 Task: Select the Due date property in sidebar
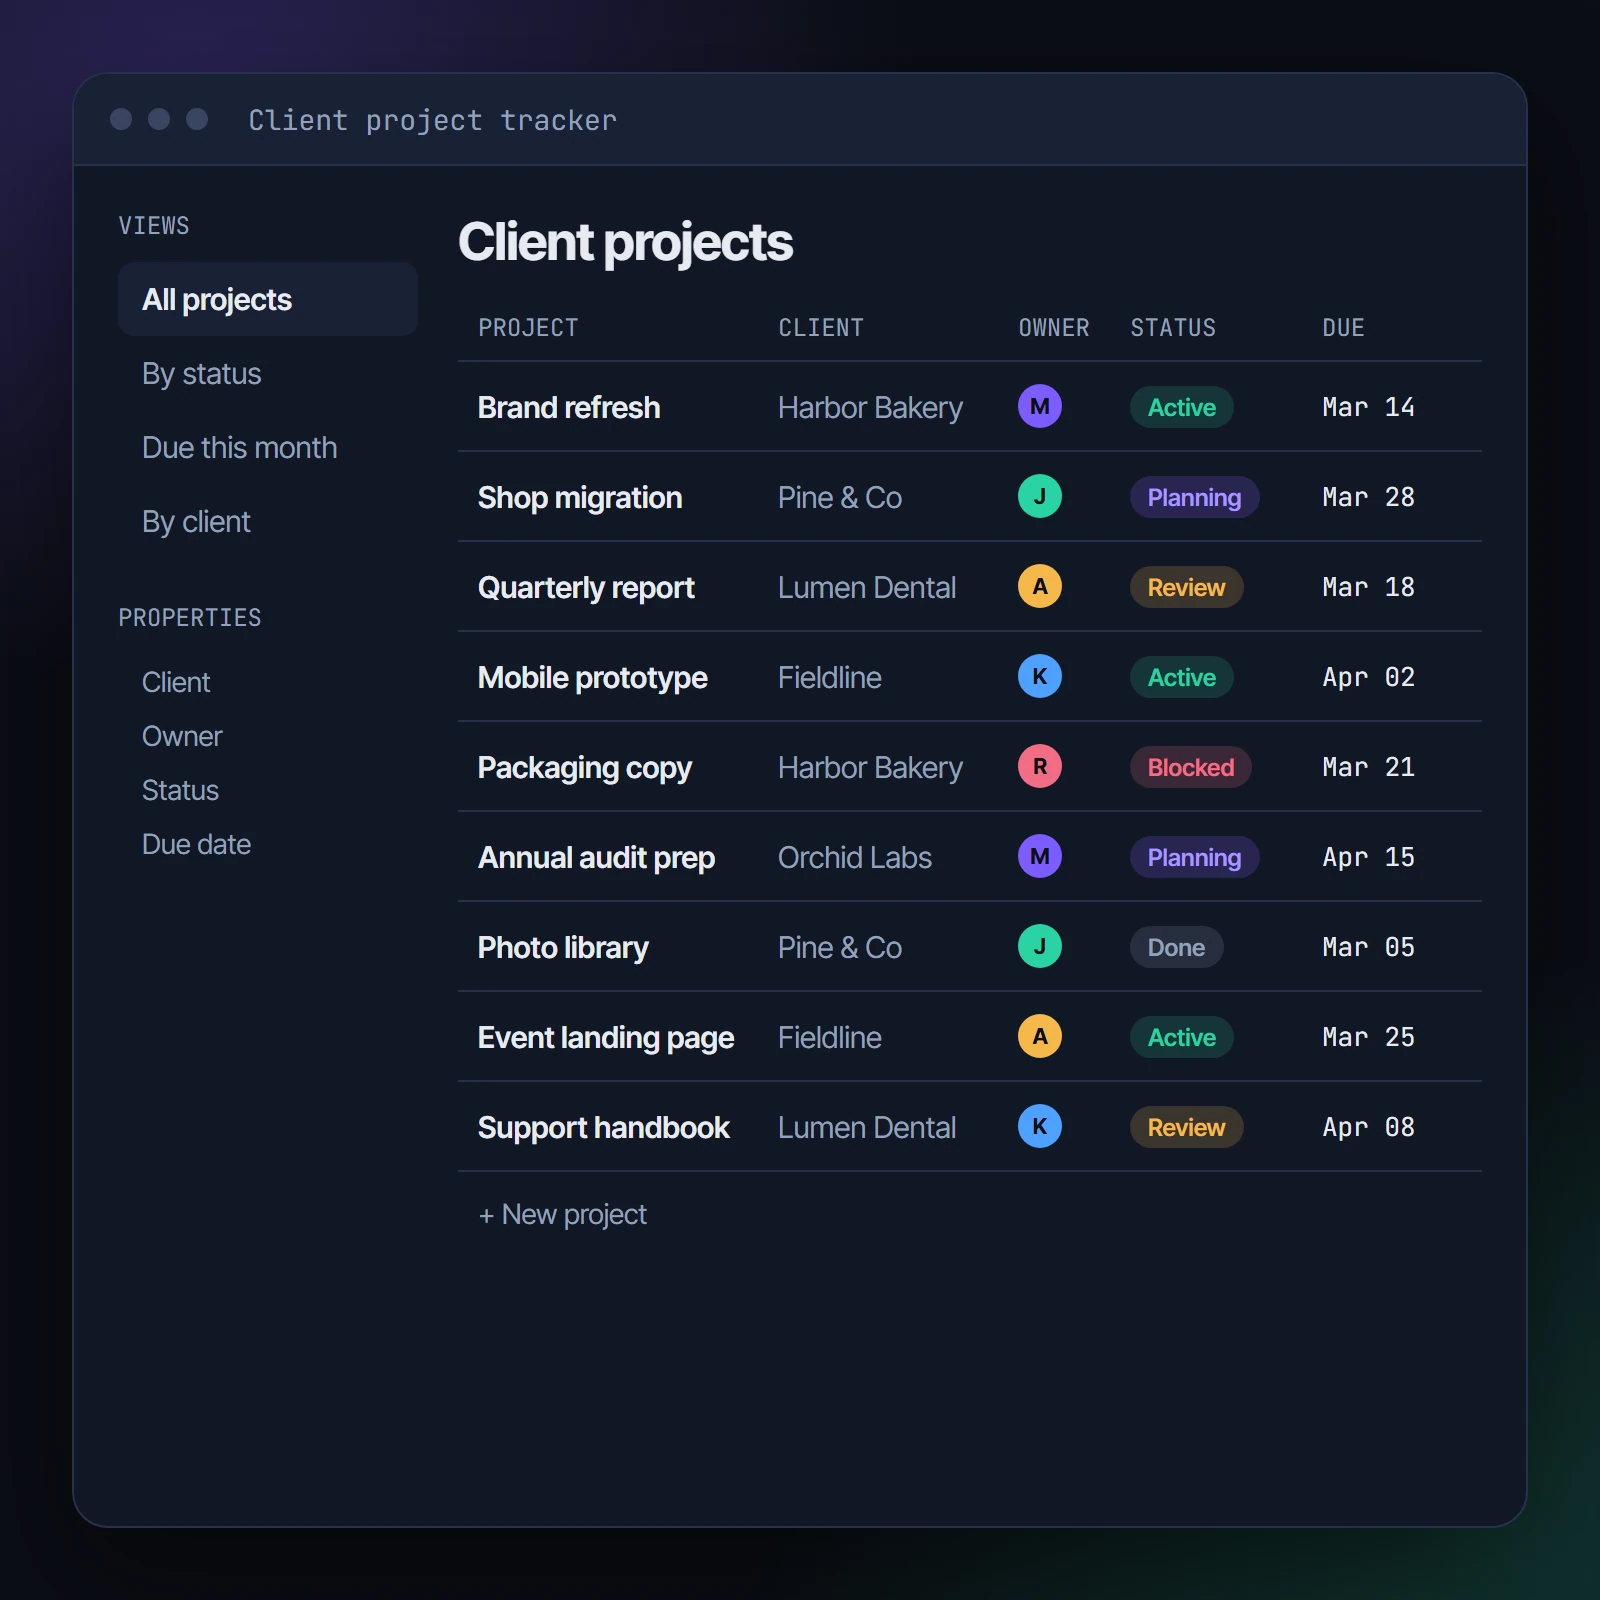tap(196, 844)
